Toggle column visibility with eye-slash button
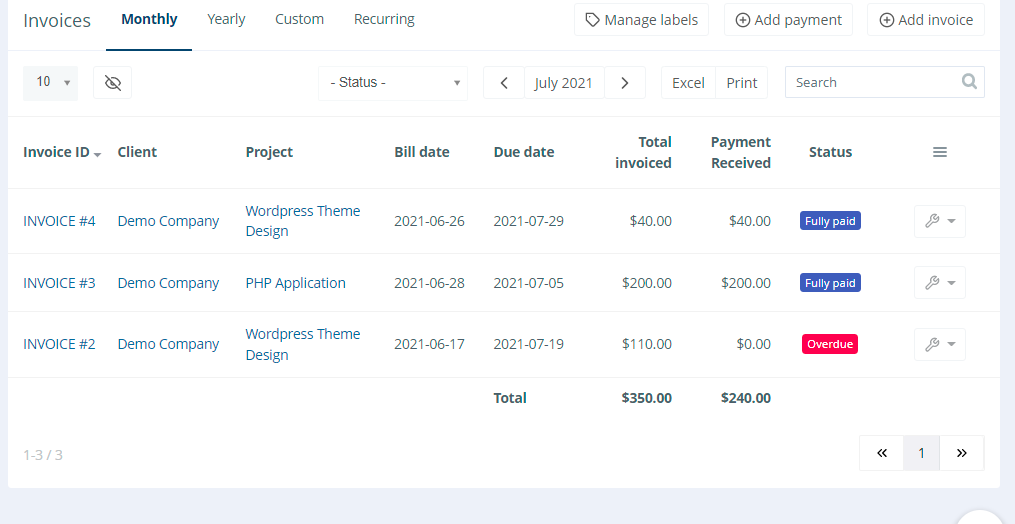Image resolution: width=1015 pixels, height=524 pixels. pyautogui.click(x=113, y=83)
